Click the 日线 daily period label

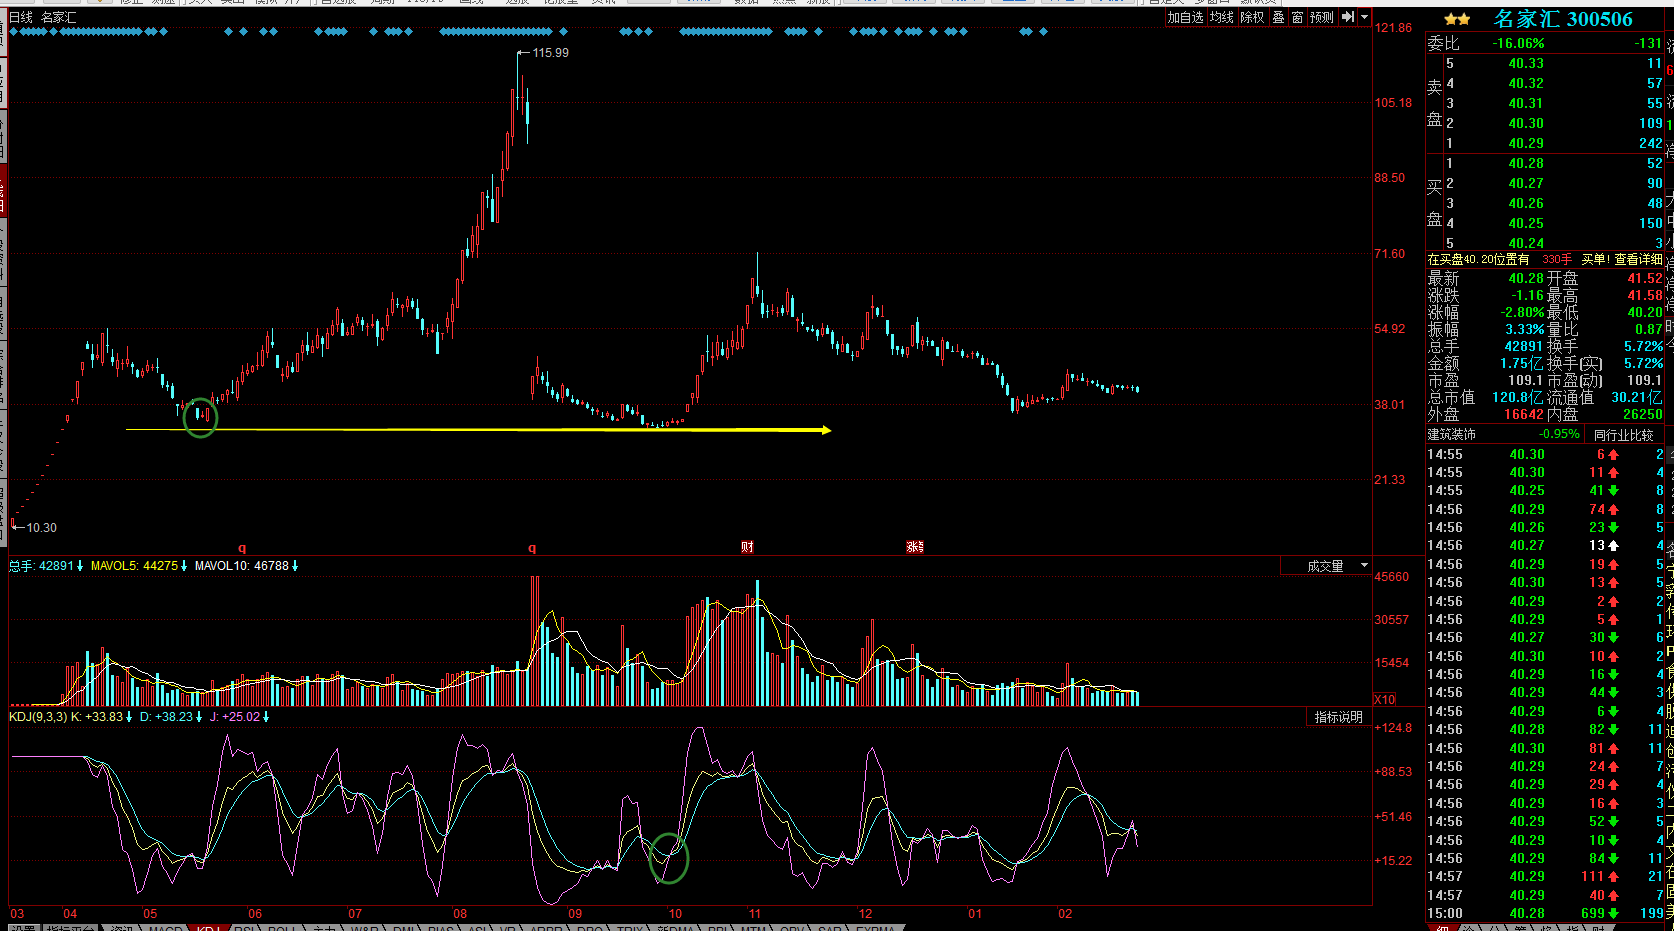(21, 17)
